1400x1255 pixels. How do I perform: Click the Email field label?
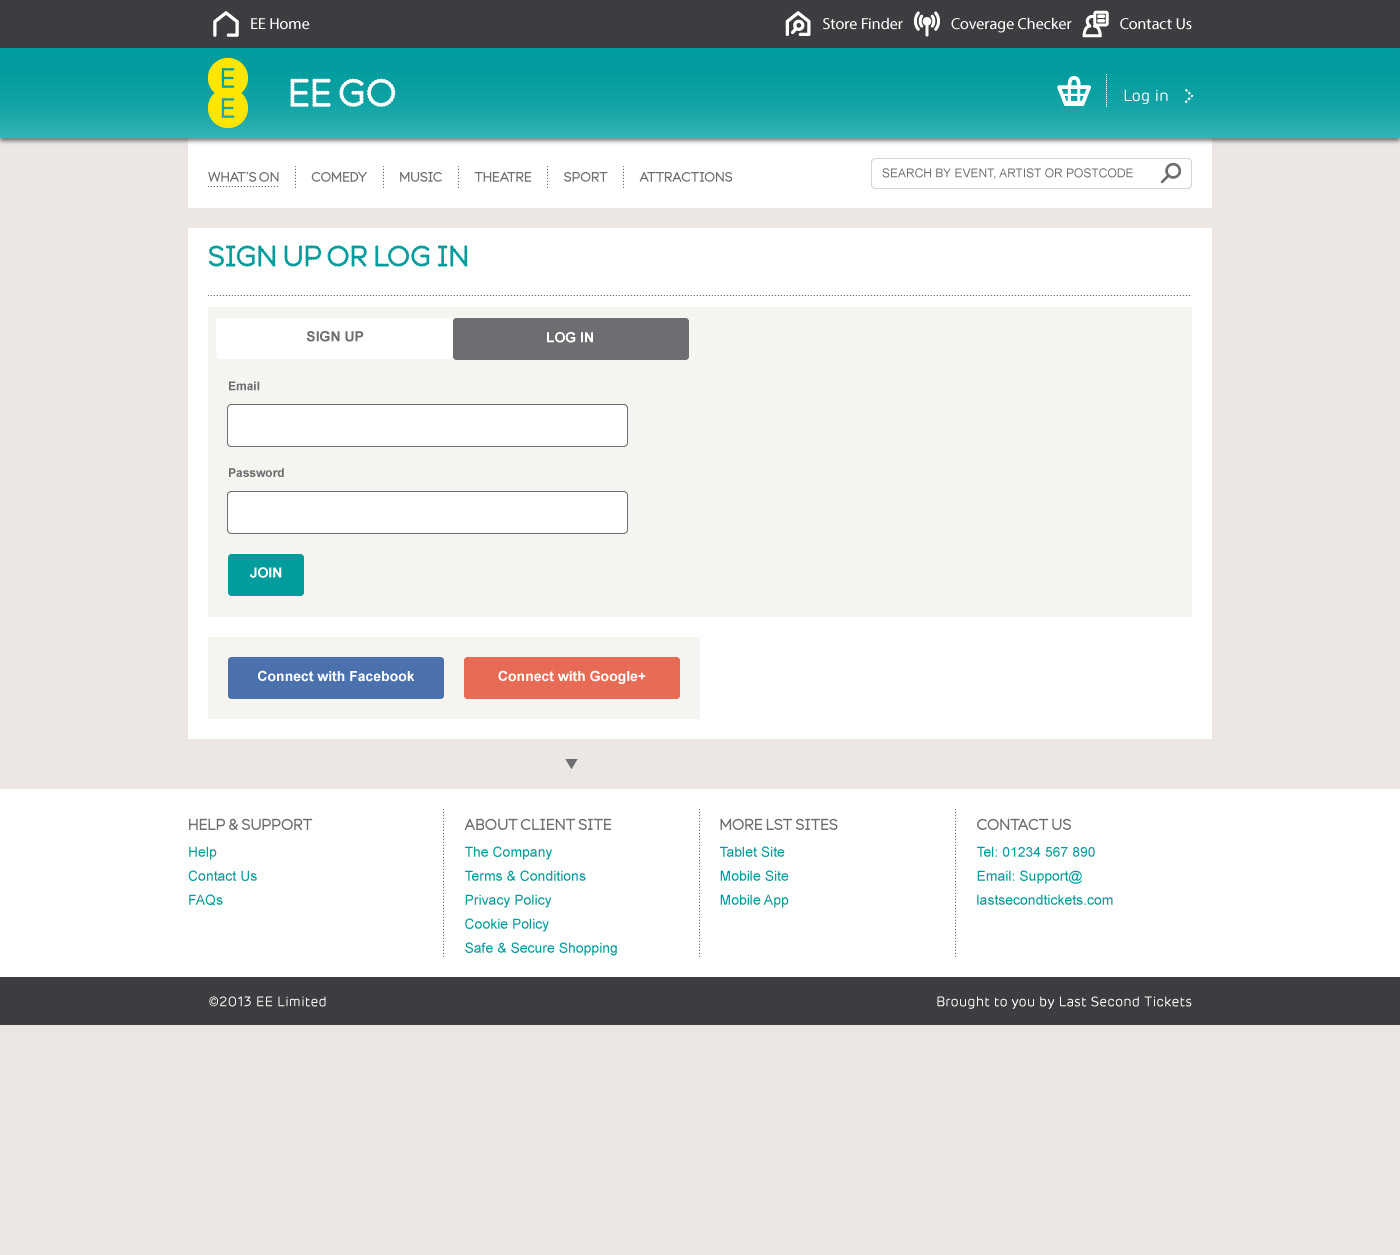(244, 386)
